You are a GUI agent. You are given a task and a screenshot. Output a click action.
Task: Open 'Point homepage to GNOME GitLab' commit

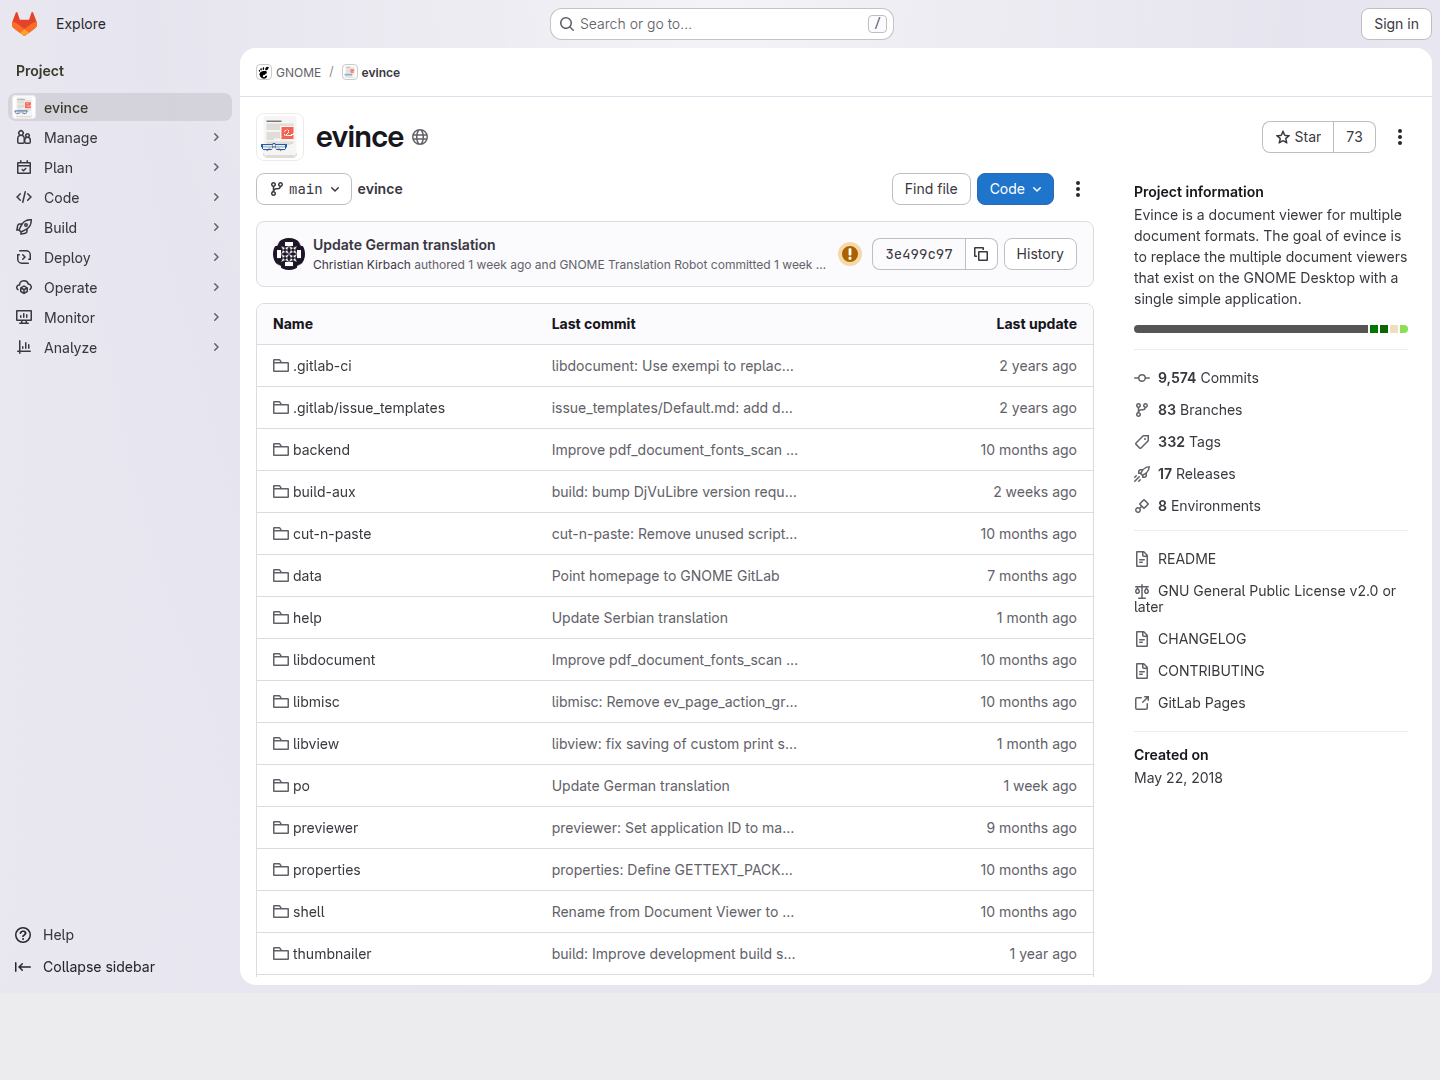[x=665, y=576]
